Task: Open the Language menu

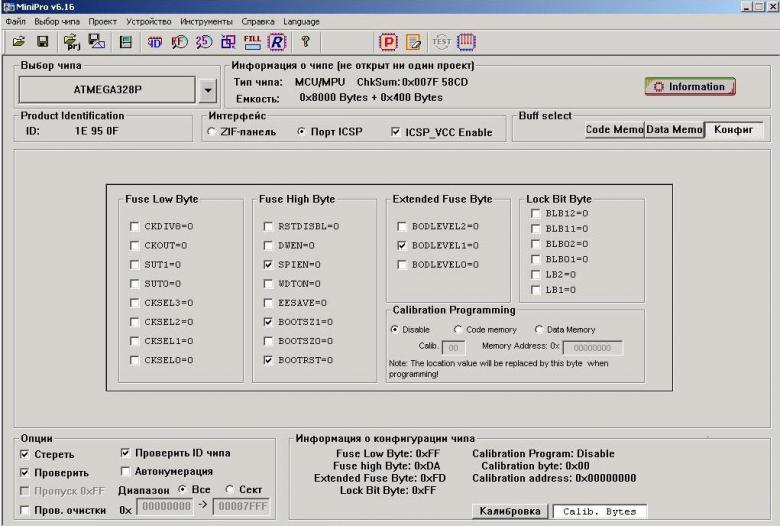Action: (x=301, y=21)
